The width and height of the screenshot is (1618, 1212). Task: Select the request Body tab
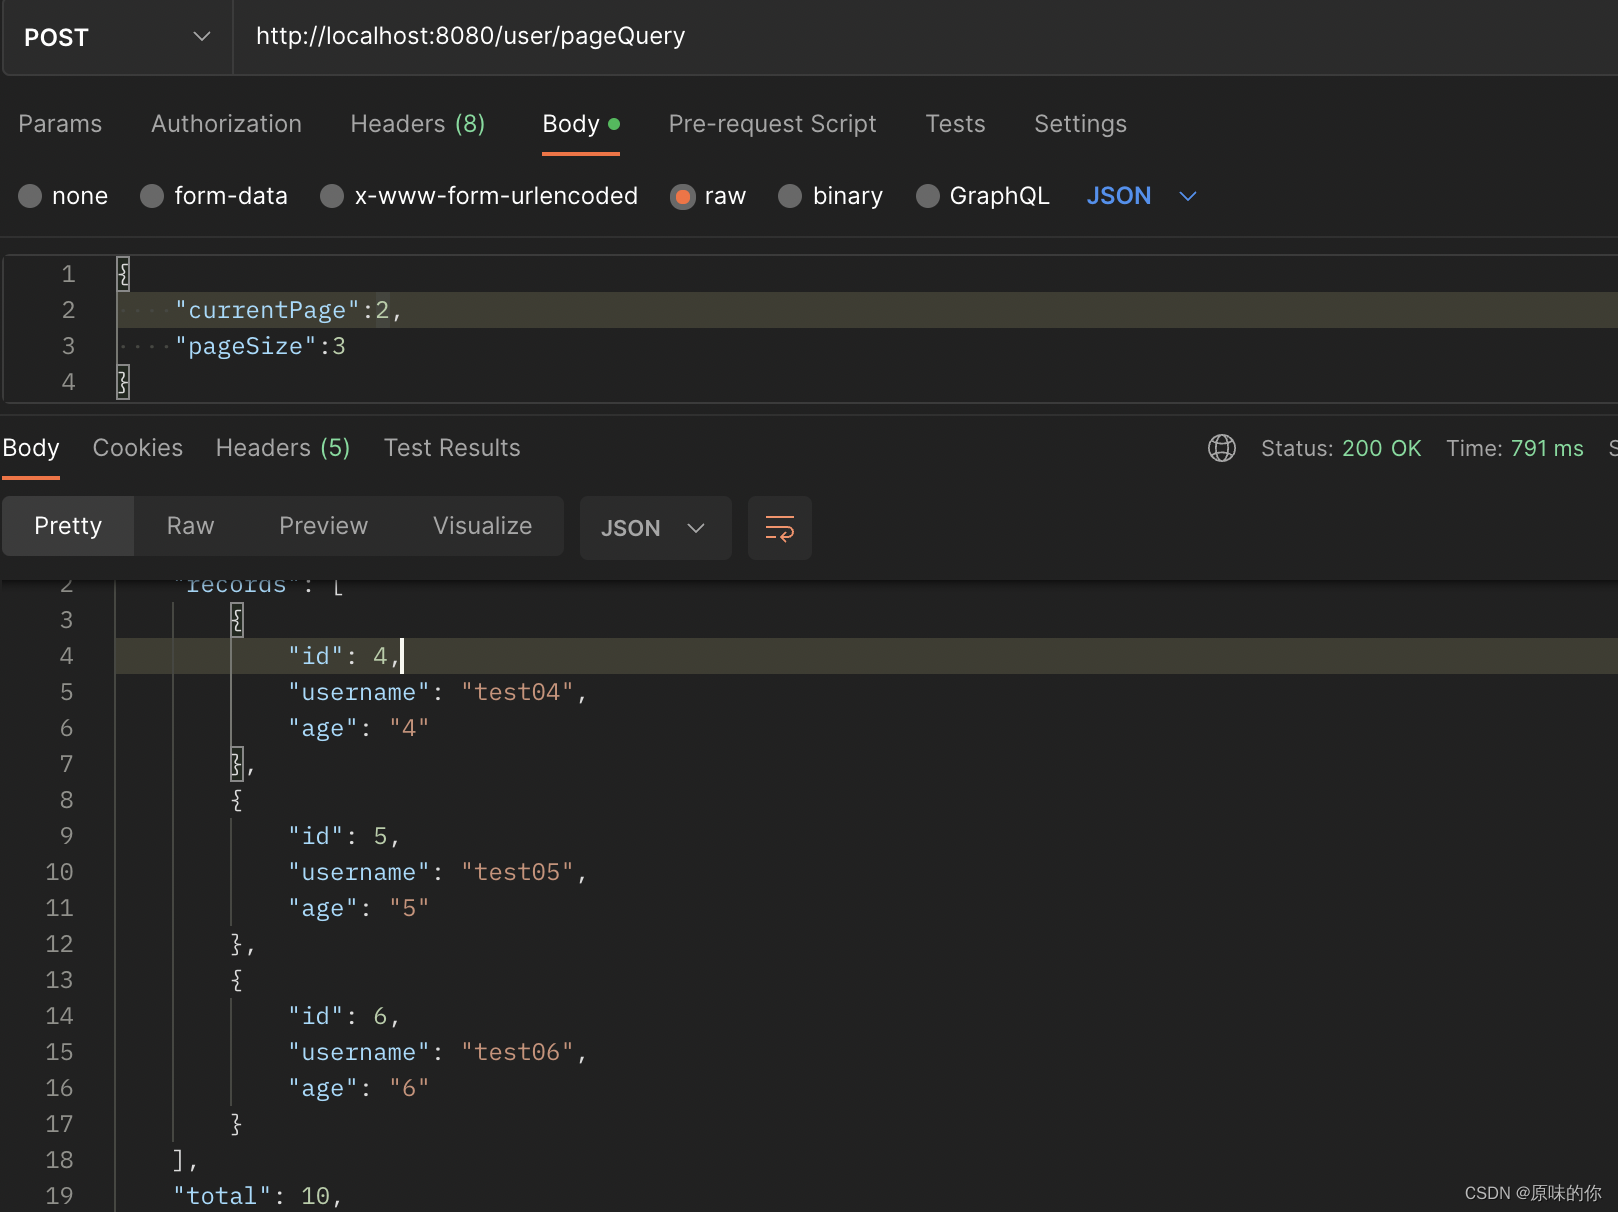581,124
